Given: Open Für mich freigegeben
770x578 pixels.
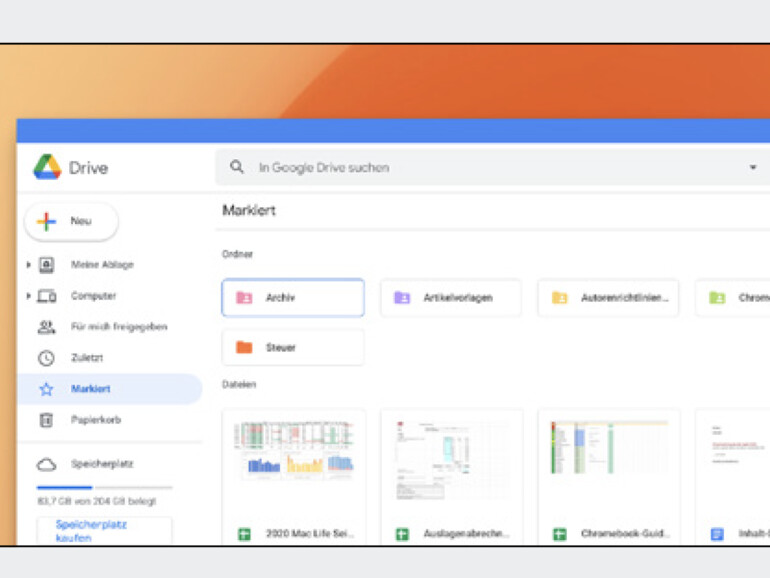Looking at the screenshot, I should tap(119, 327).
